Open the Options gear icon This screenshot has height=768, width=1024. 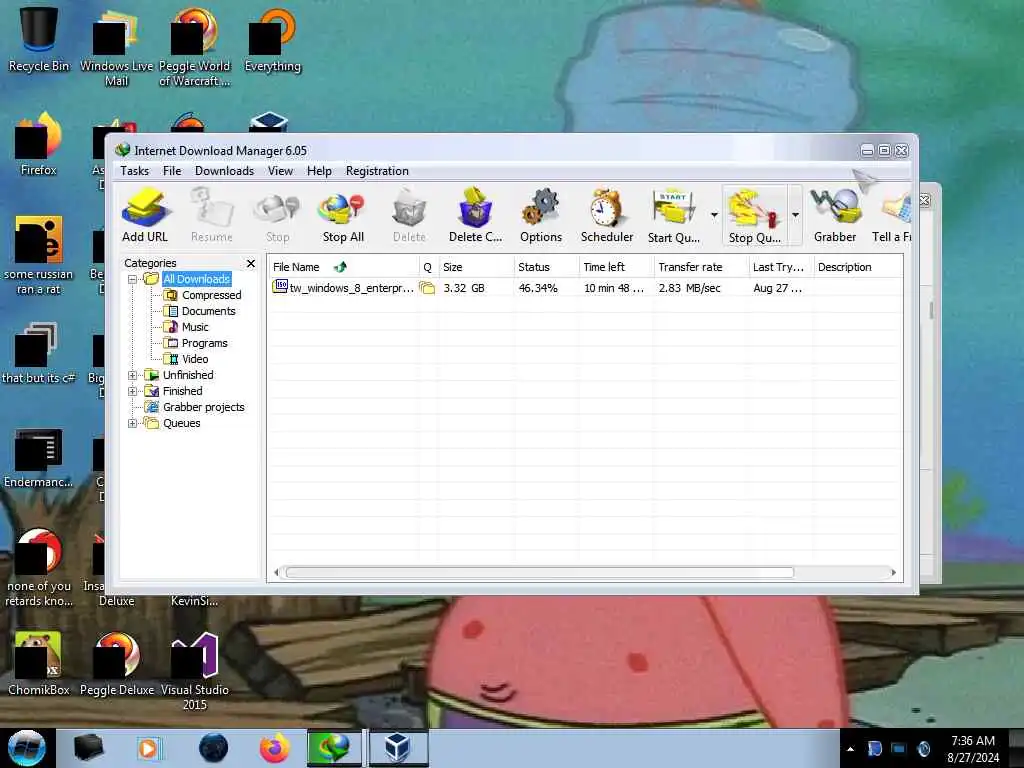tap(541, 216)
